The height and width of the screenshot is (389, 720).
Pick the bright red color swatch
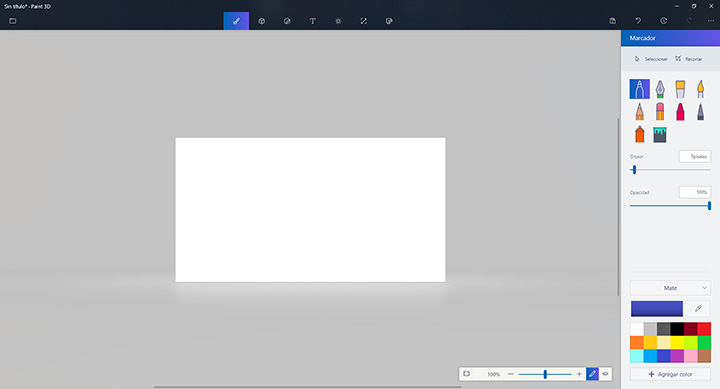coord(704,329)
